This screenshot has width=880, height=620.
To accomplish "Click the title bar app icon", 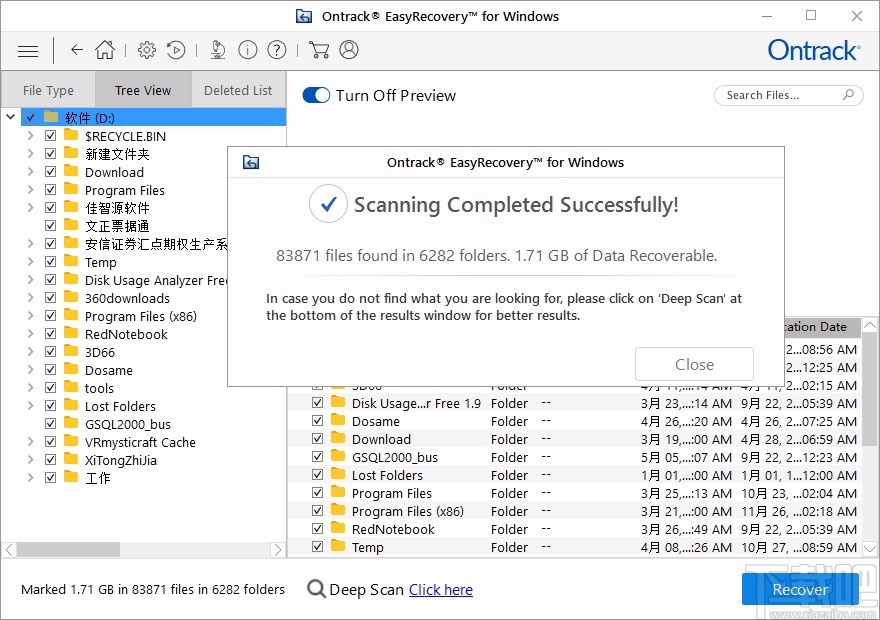I will point(304,16).
